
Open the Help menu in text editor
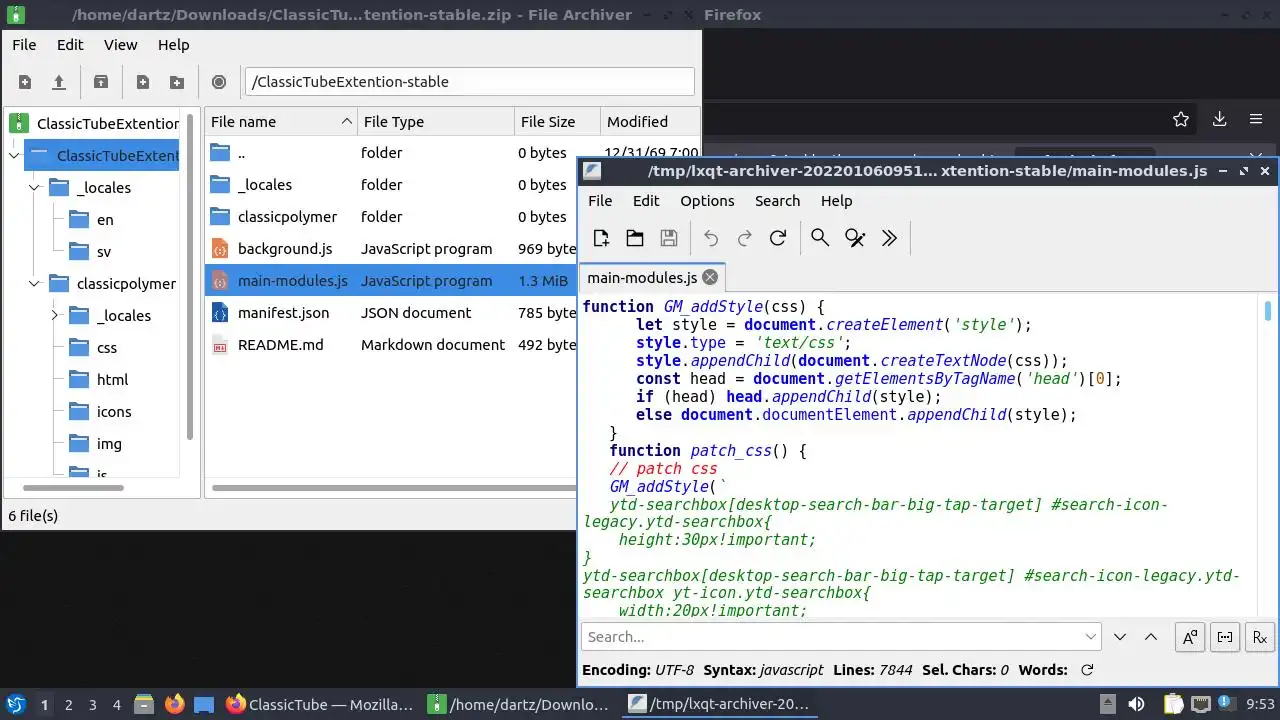(836, 201)
